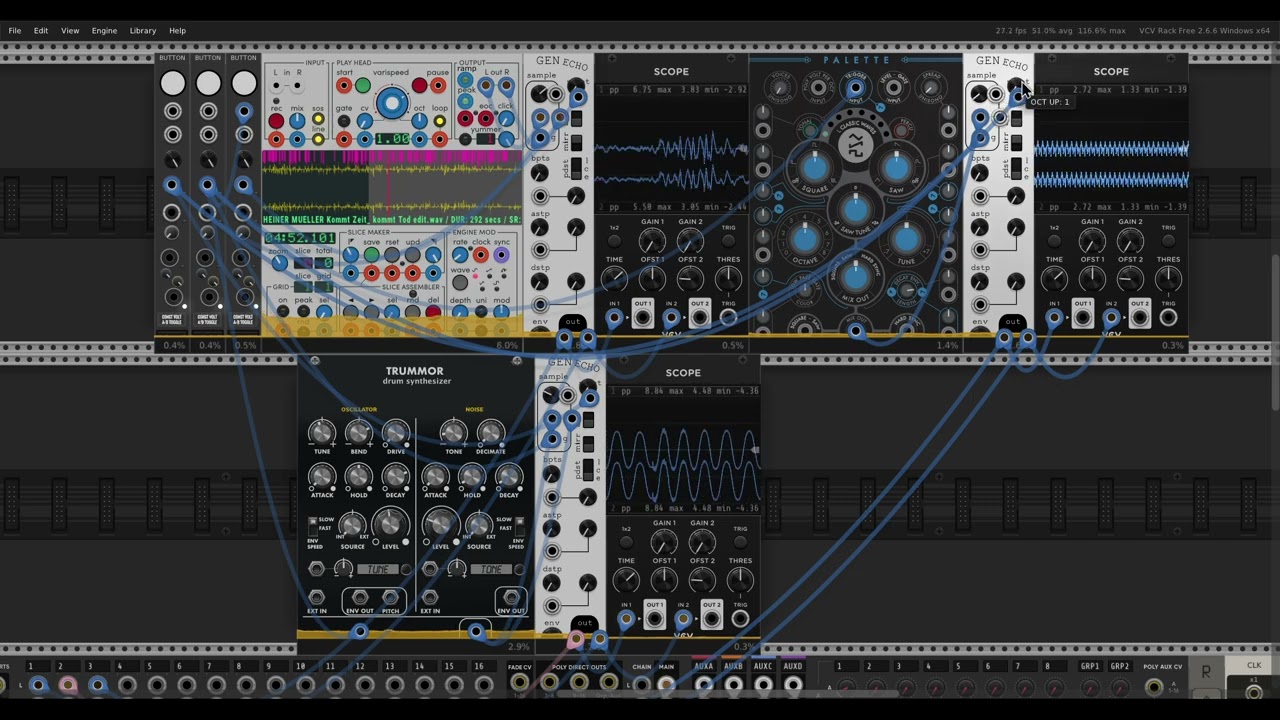Viewport: 1280px width, 720px height.
Task: Toggle the mirr switch on the Gen Echo beside Palette
Action: [x=1016, y=143]
